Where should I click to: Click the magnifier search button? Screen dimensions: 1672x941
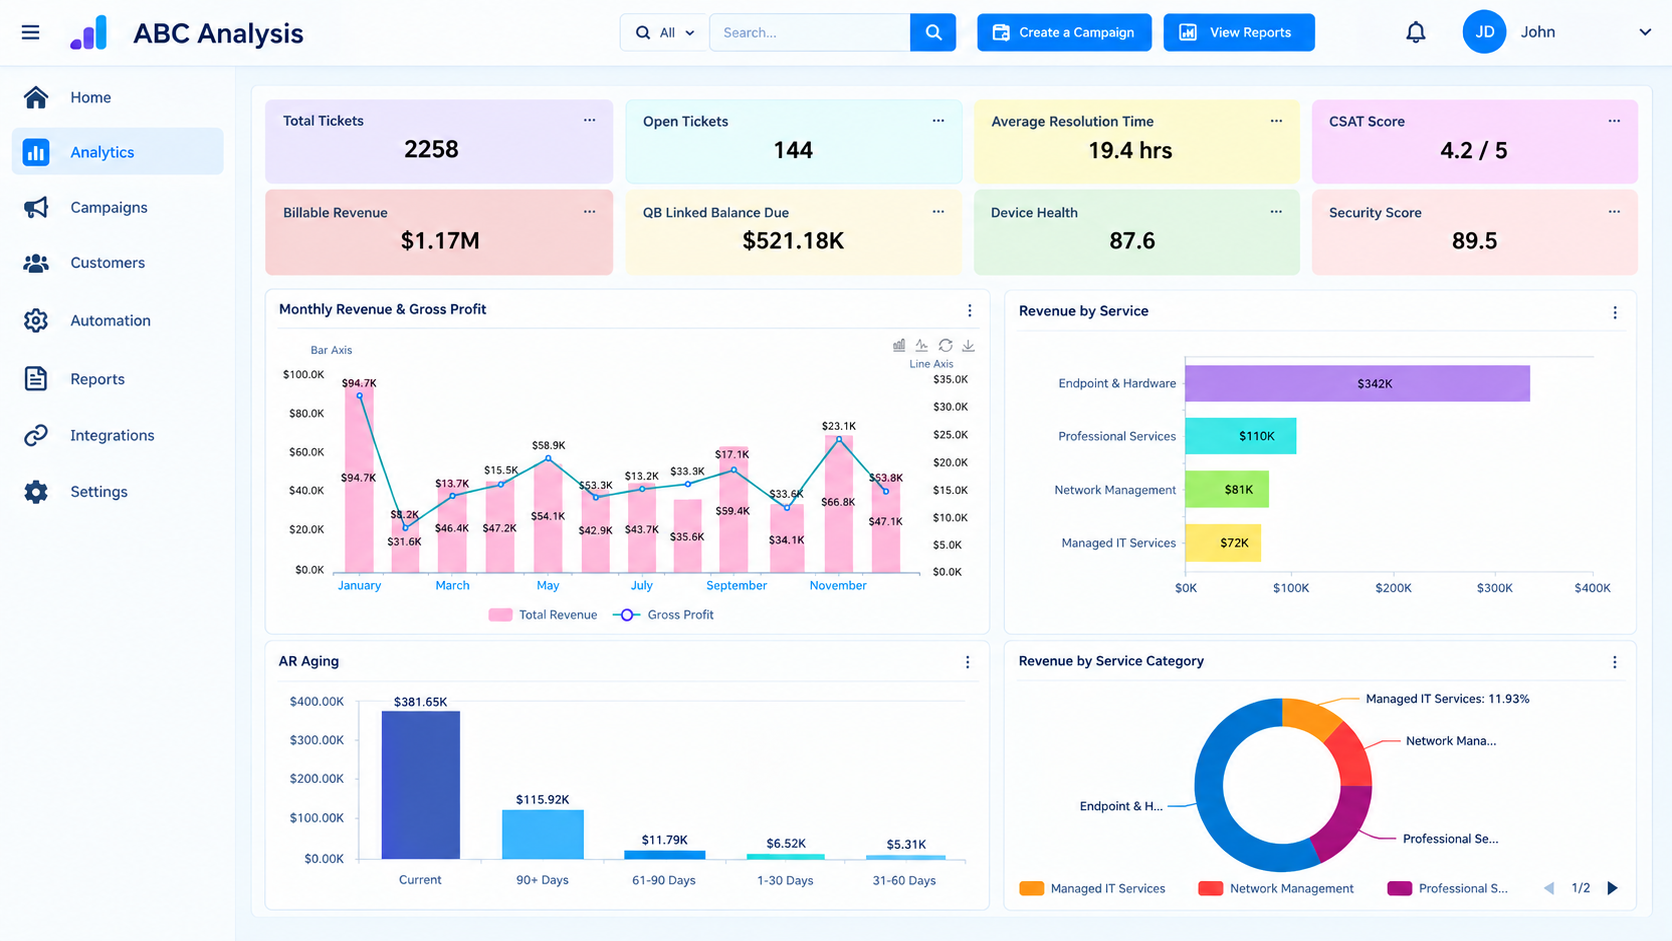coord(933,32)
